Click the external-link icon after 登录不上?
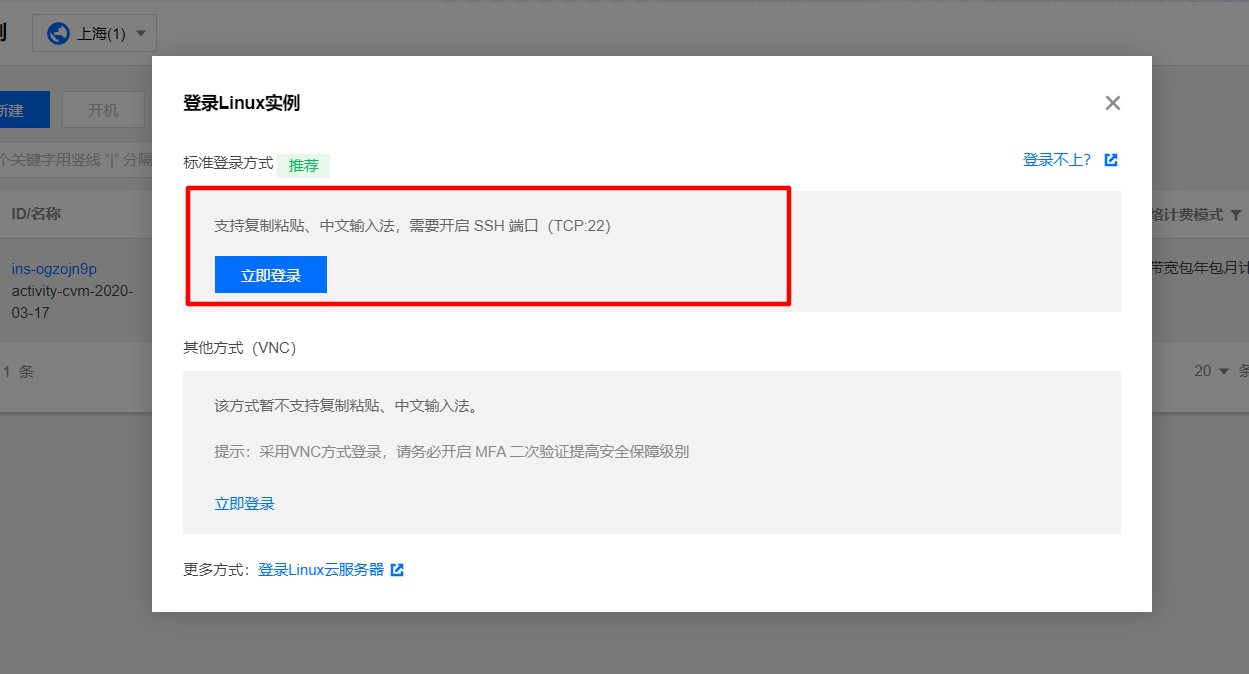 [x=1110, y=160]
